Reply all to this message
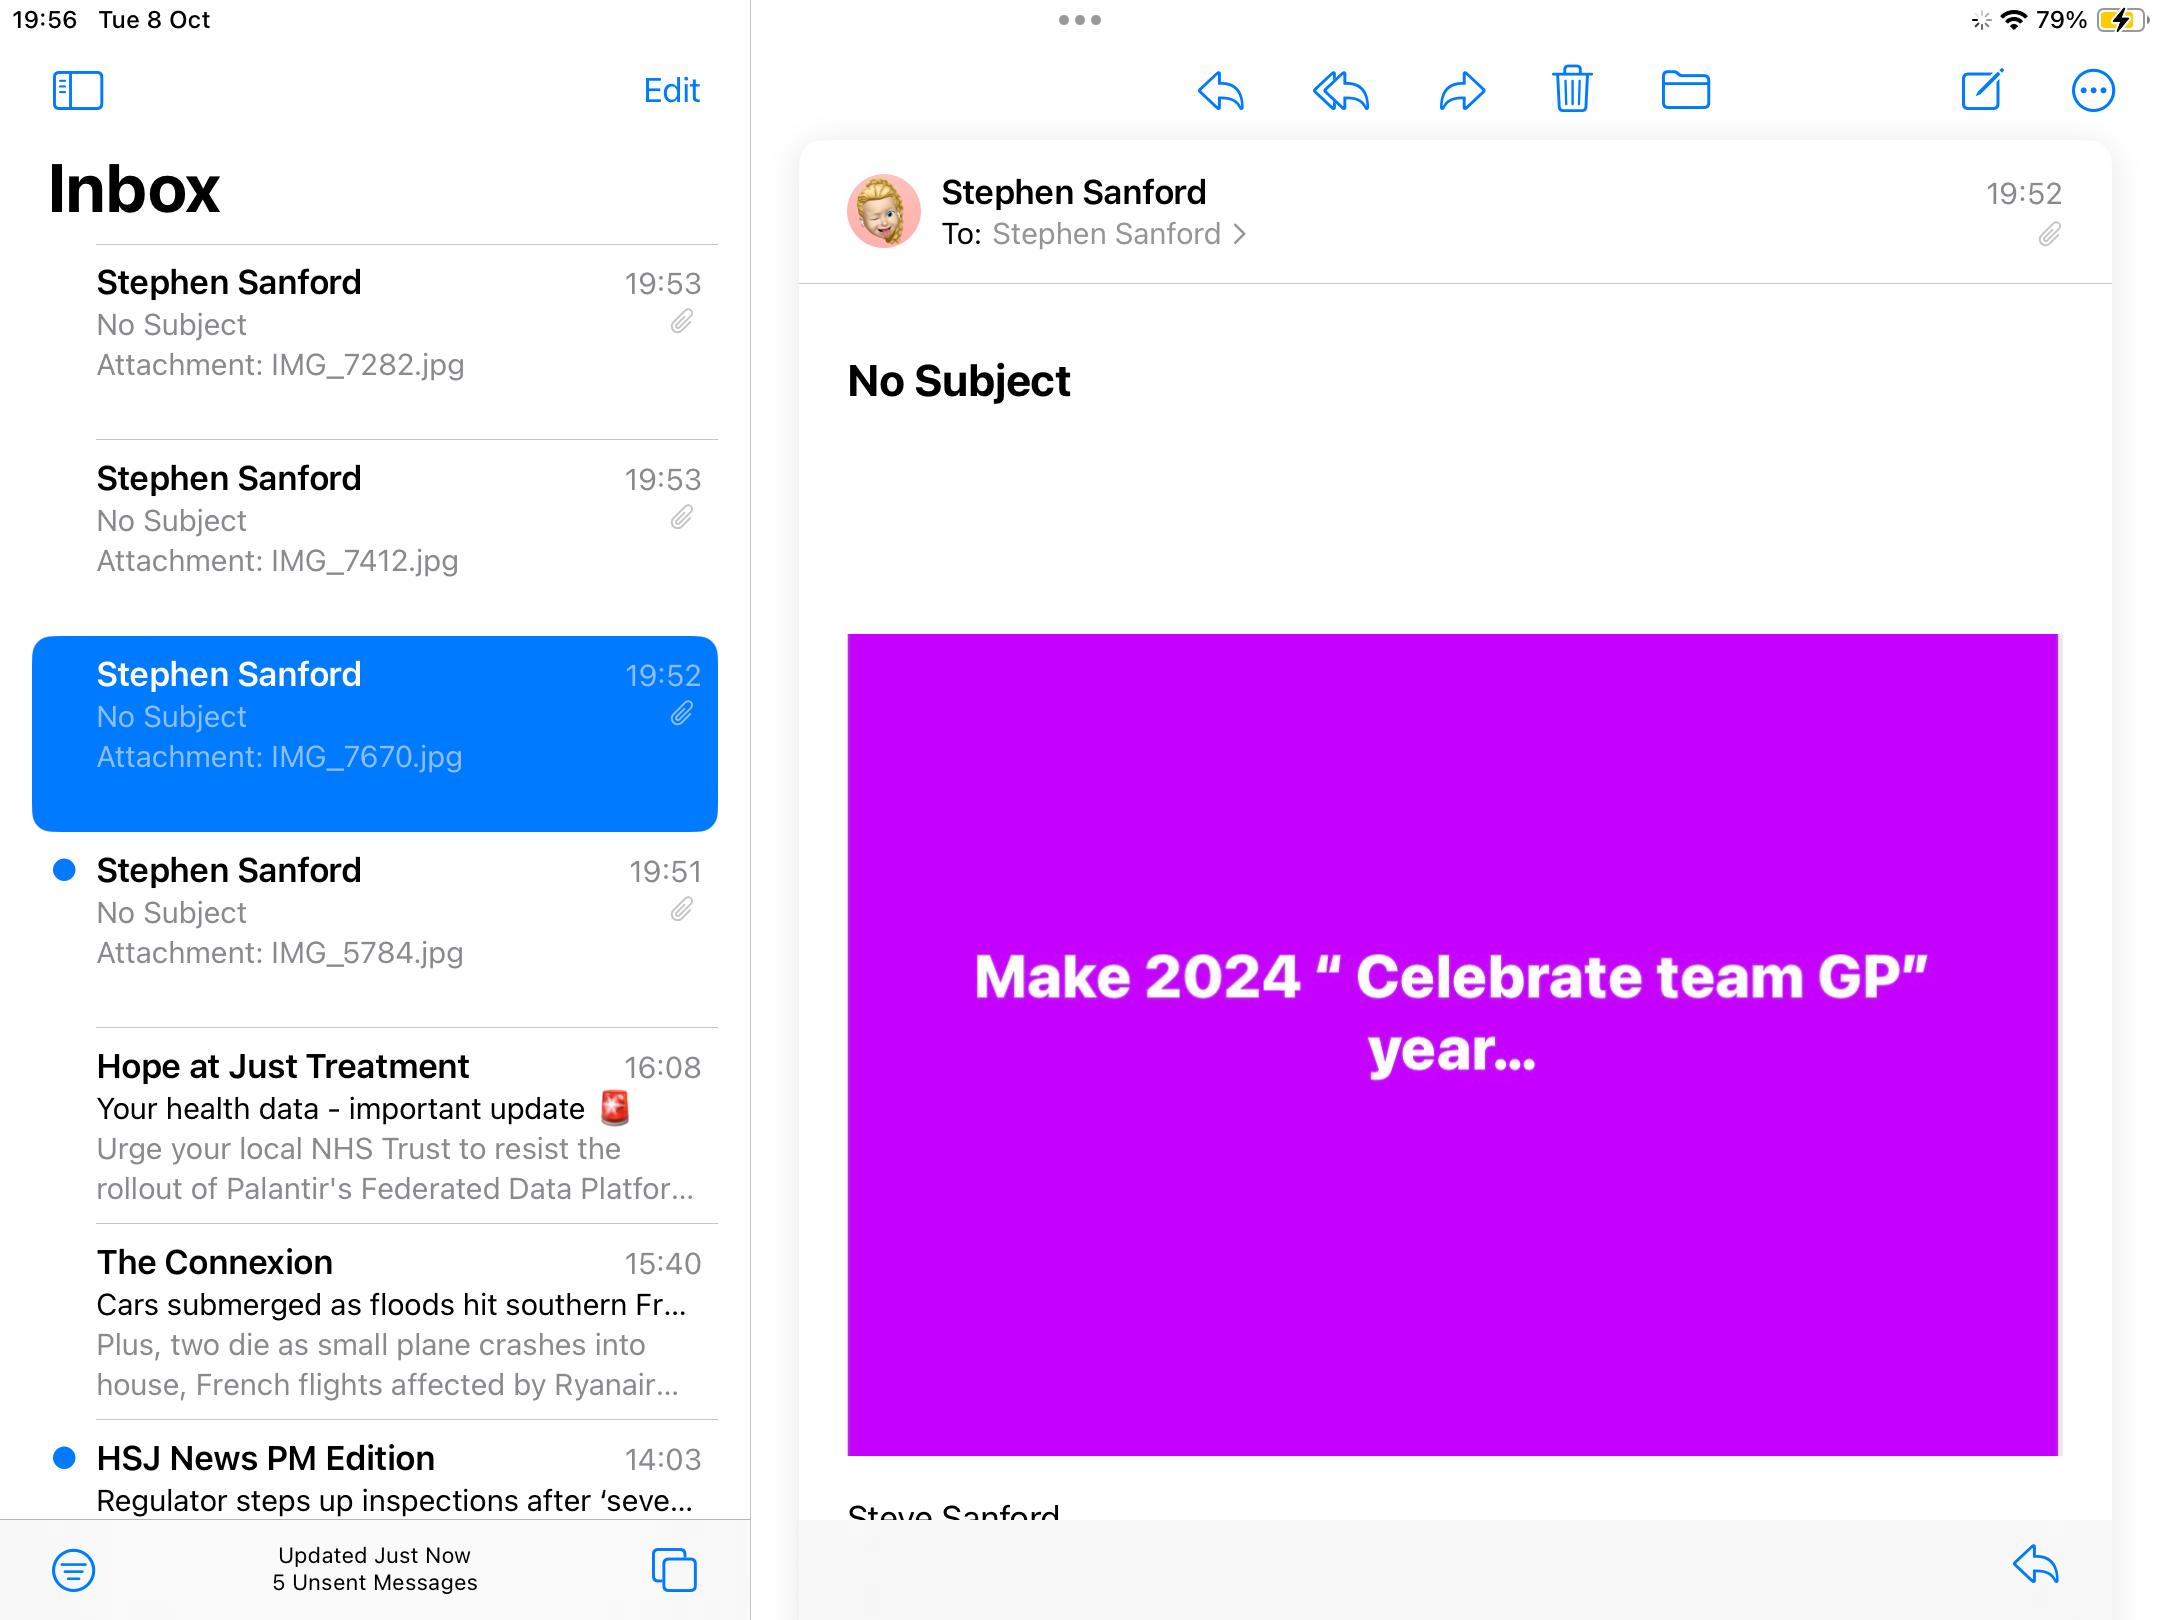The height and width of the screenshot is (1620, 2160). pyautogui.click(x=1341, y=91)
